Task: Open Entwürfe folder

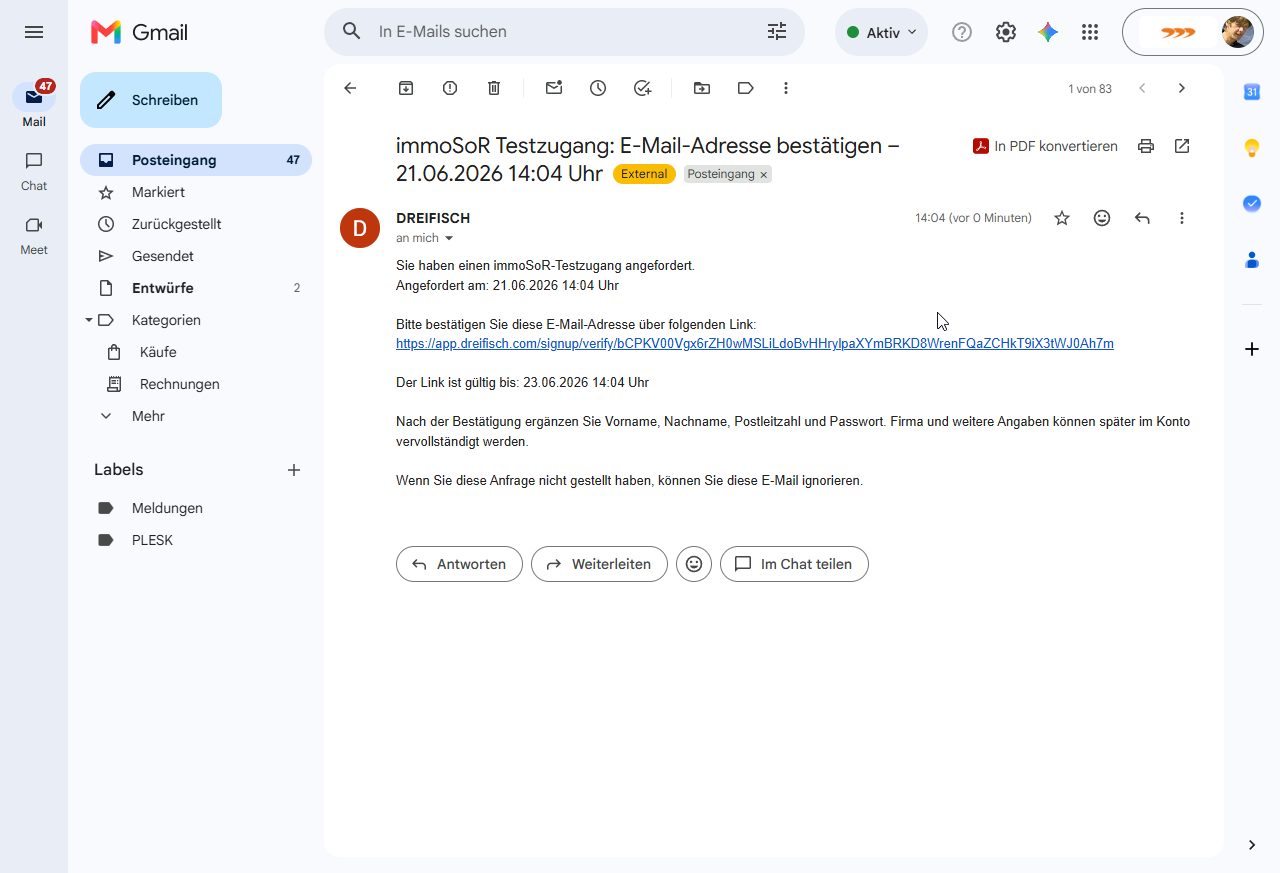Action: click(x=196, y=288)
